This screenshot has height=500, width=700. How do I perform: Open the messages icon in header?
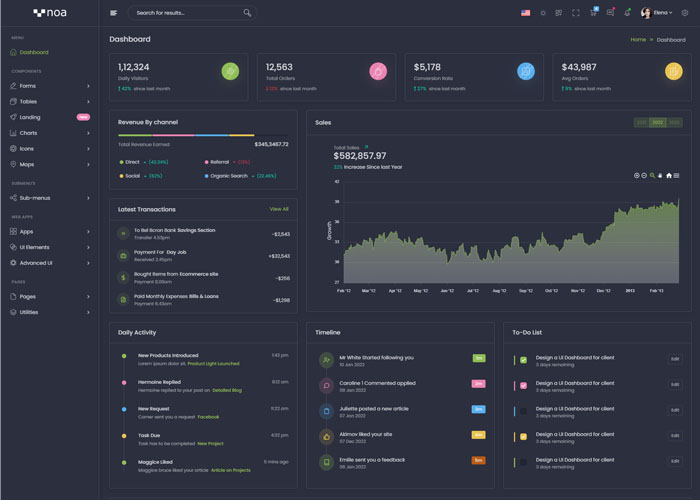coord(610,13)
